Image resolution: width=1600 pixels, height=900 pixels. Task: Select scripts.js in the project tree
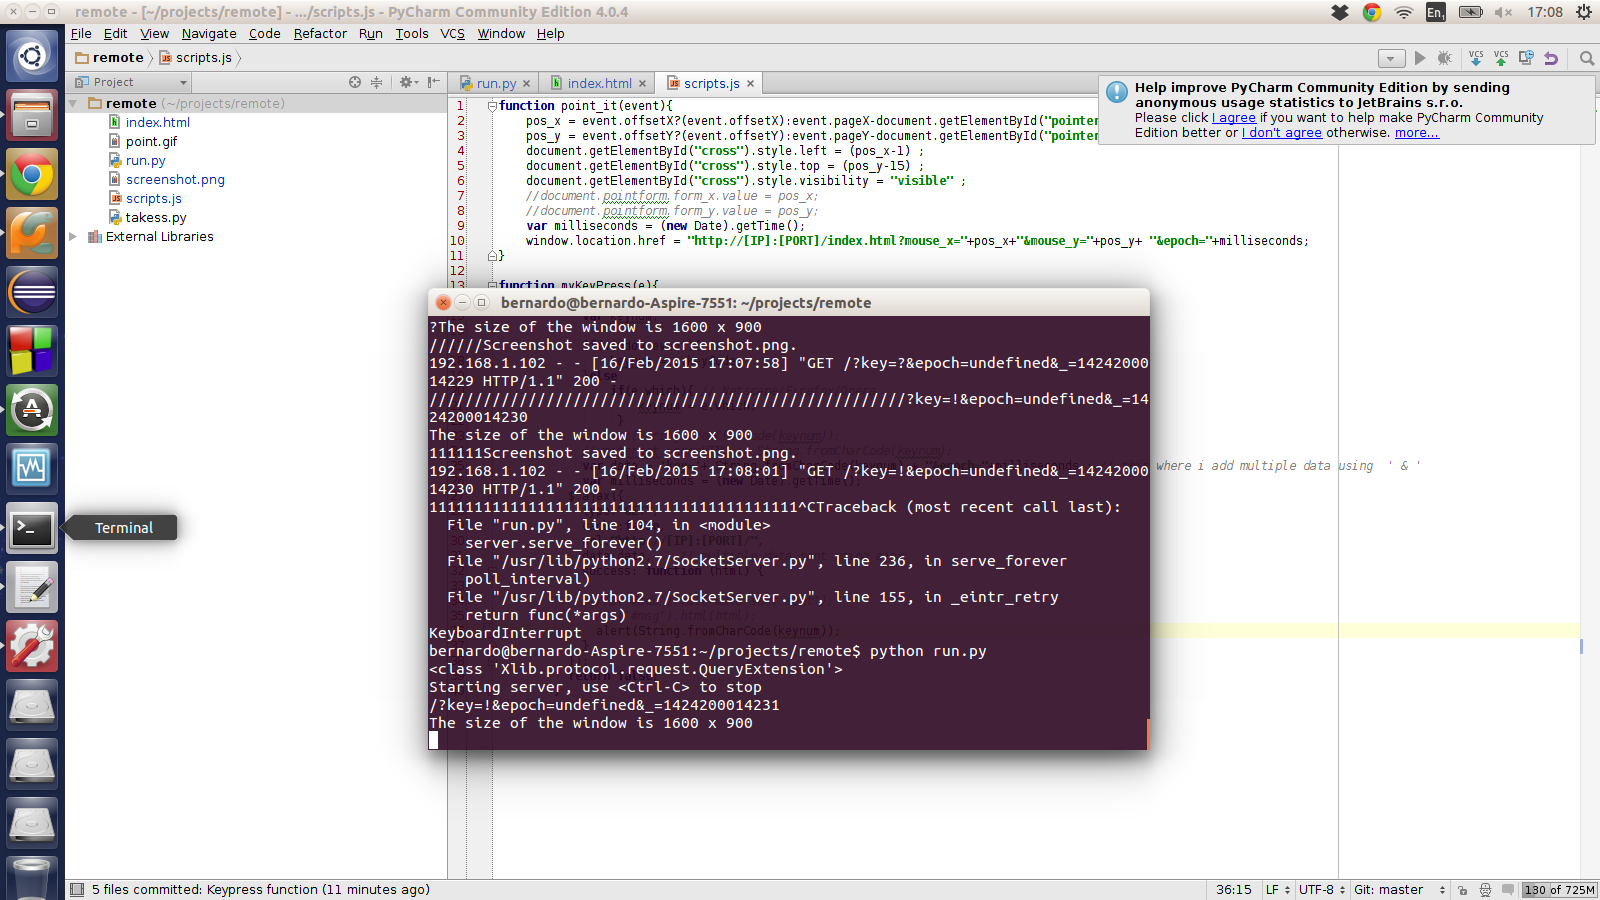pos(153,198)
